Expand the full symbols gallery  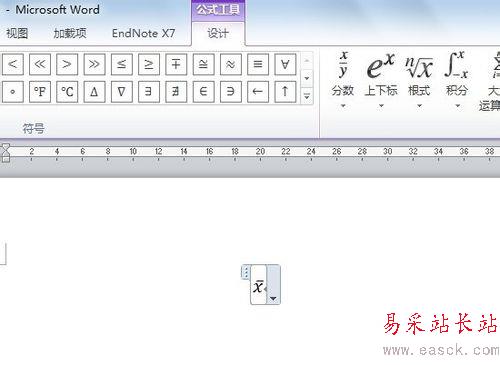click(x=307, y=96)
